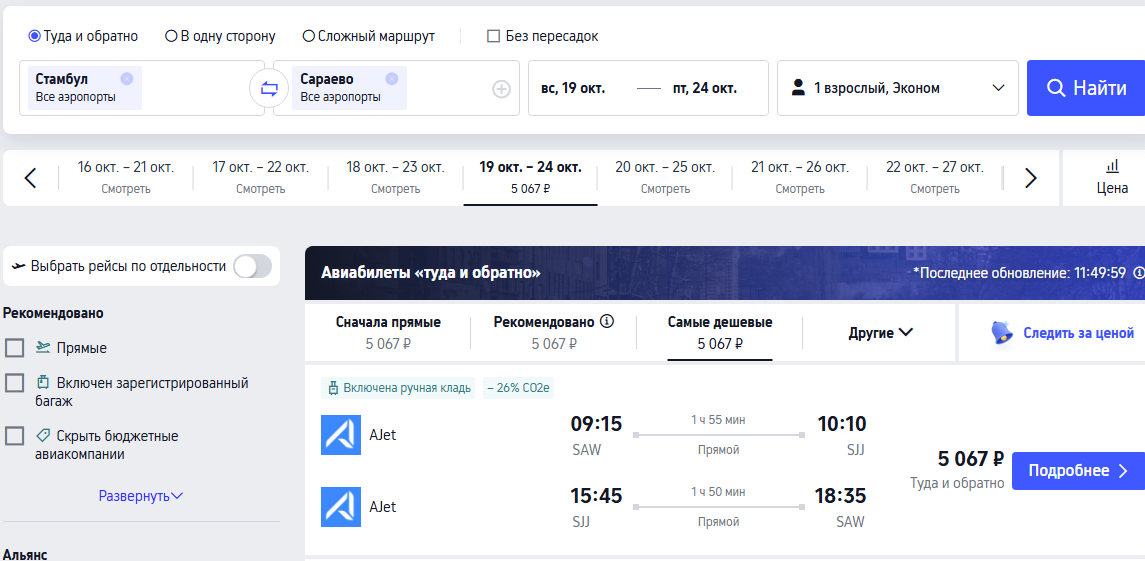Click the info icon next to Рекомендовано

[x=607, y=321]
